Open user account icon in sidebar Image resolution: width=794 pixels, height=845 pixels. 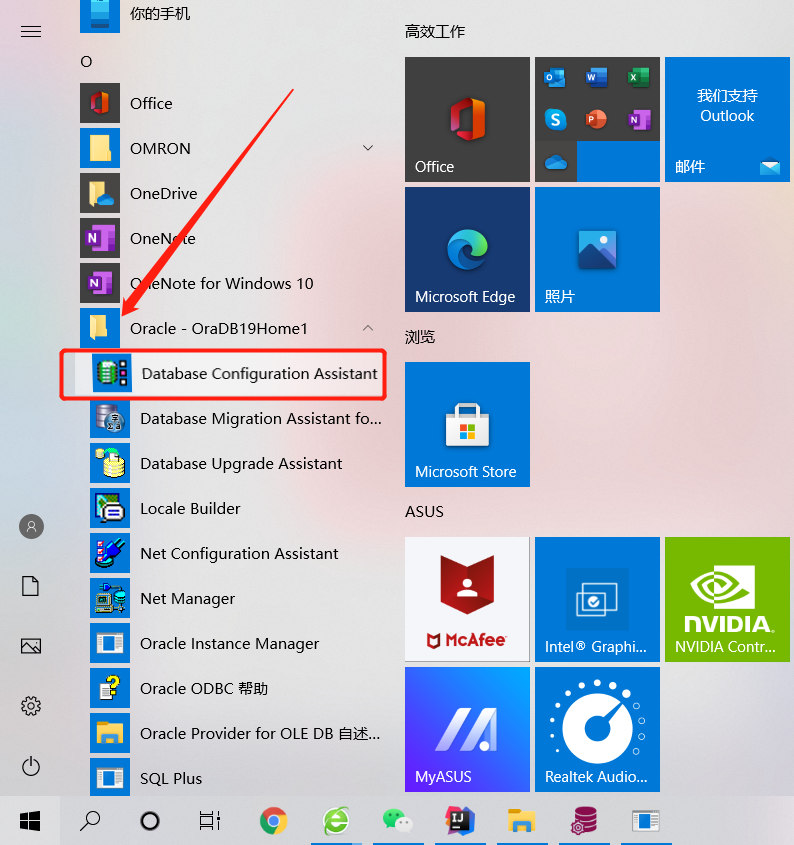click(31, 527)
